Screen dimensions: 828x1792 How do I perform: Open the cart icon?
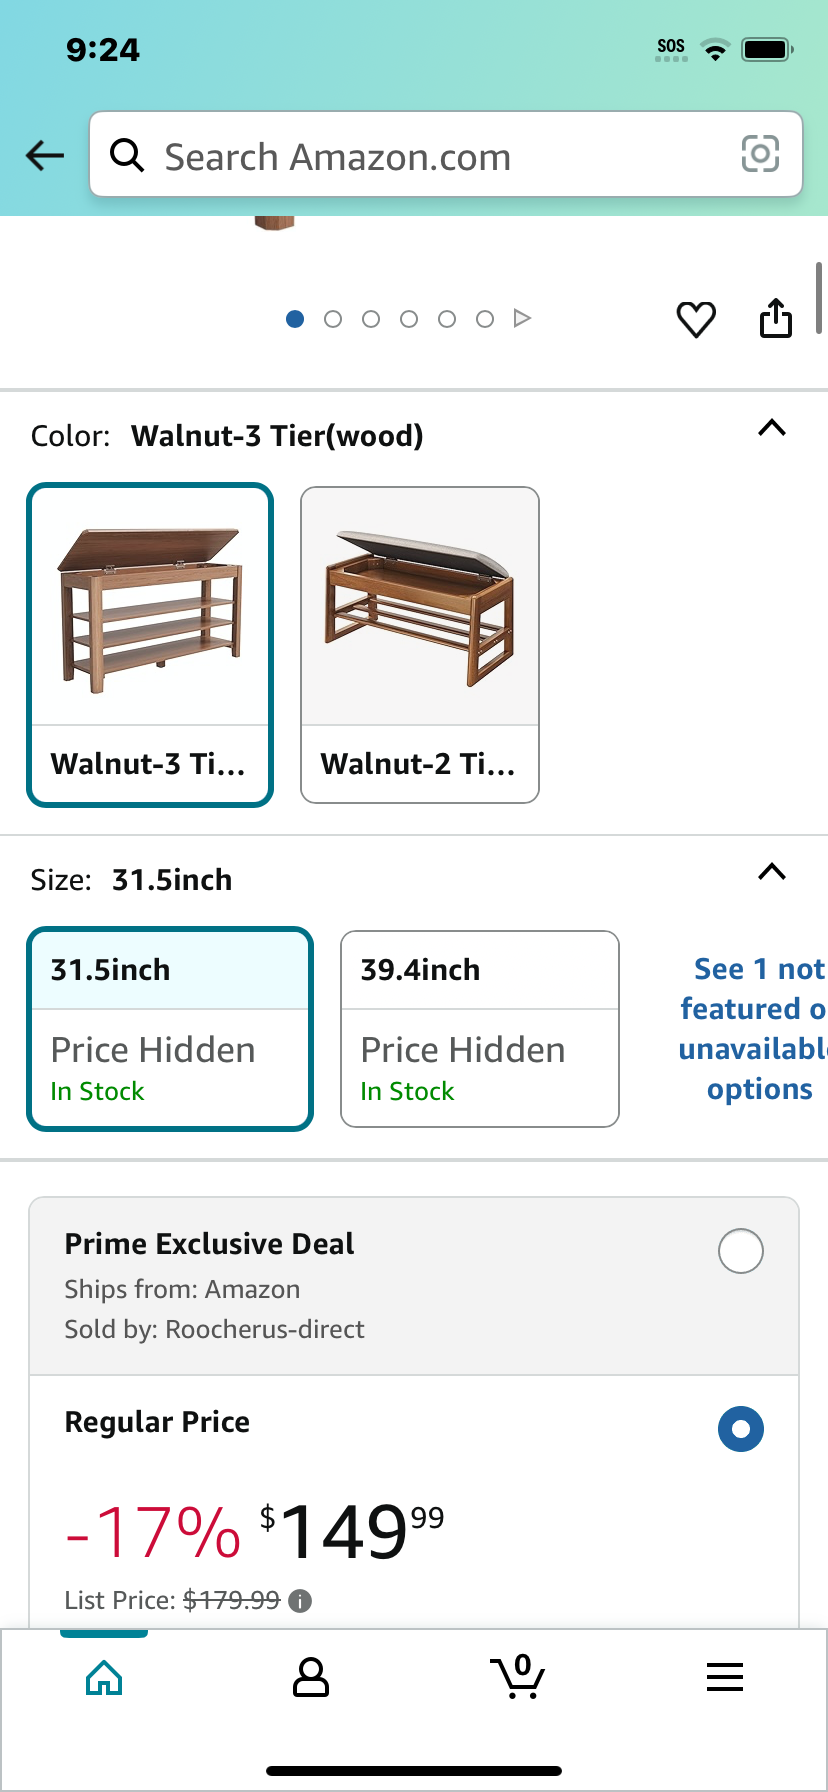[517, 1677]
